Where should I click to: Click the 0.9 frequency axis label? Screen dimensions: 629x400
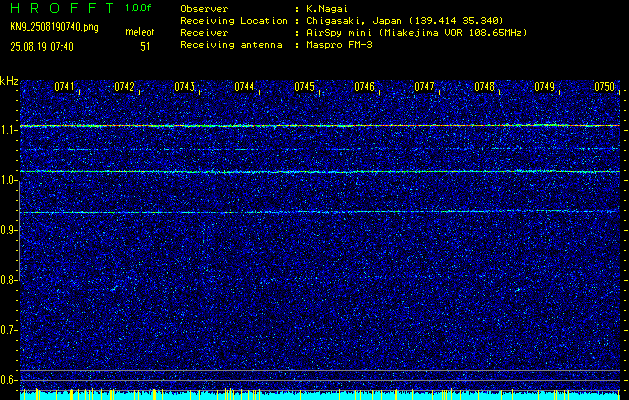click(7, 230)
